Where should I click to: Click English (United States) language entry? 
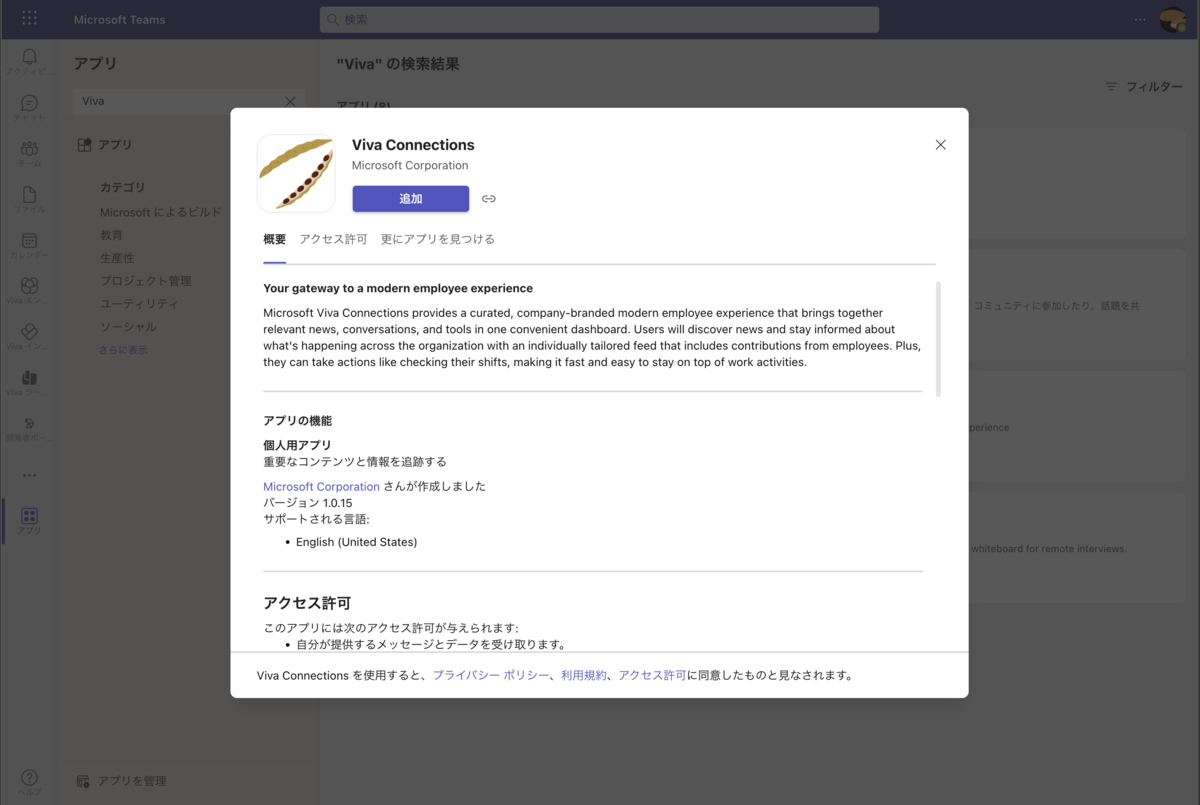tap(357, 542)
